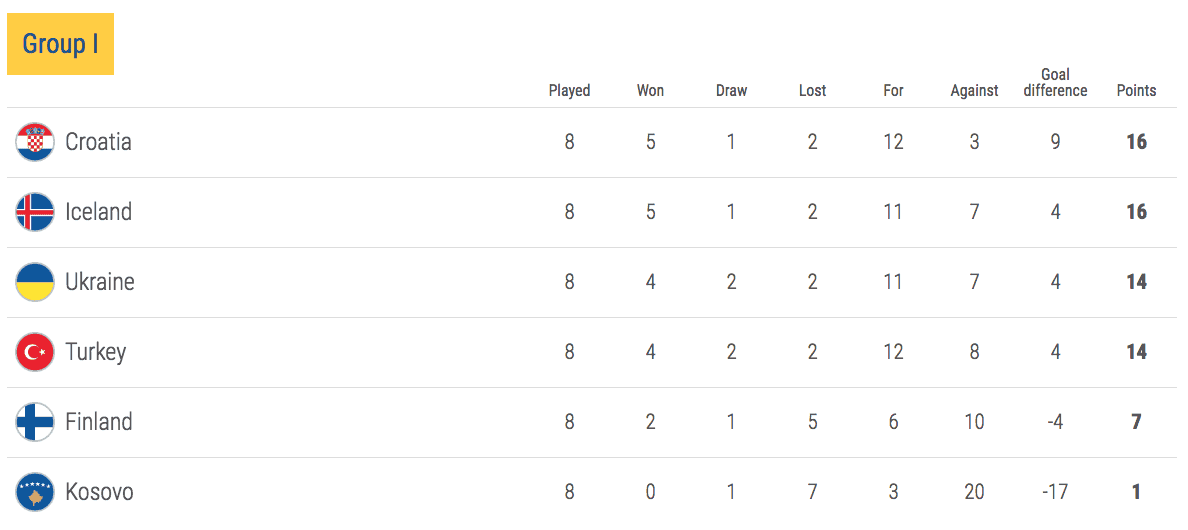Click the Finland flag icon
Screen dimensions: 1188x530
coord(35,422)
